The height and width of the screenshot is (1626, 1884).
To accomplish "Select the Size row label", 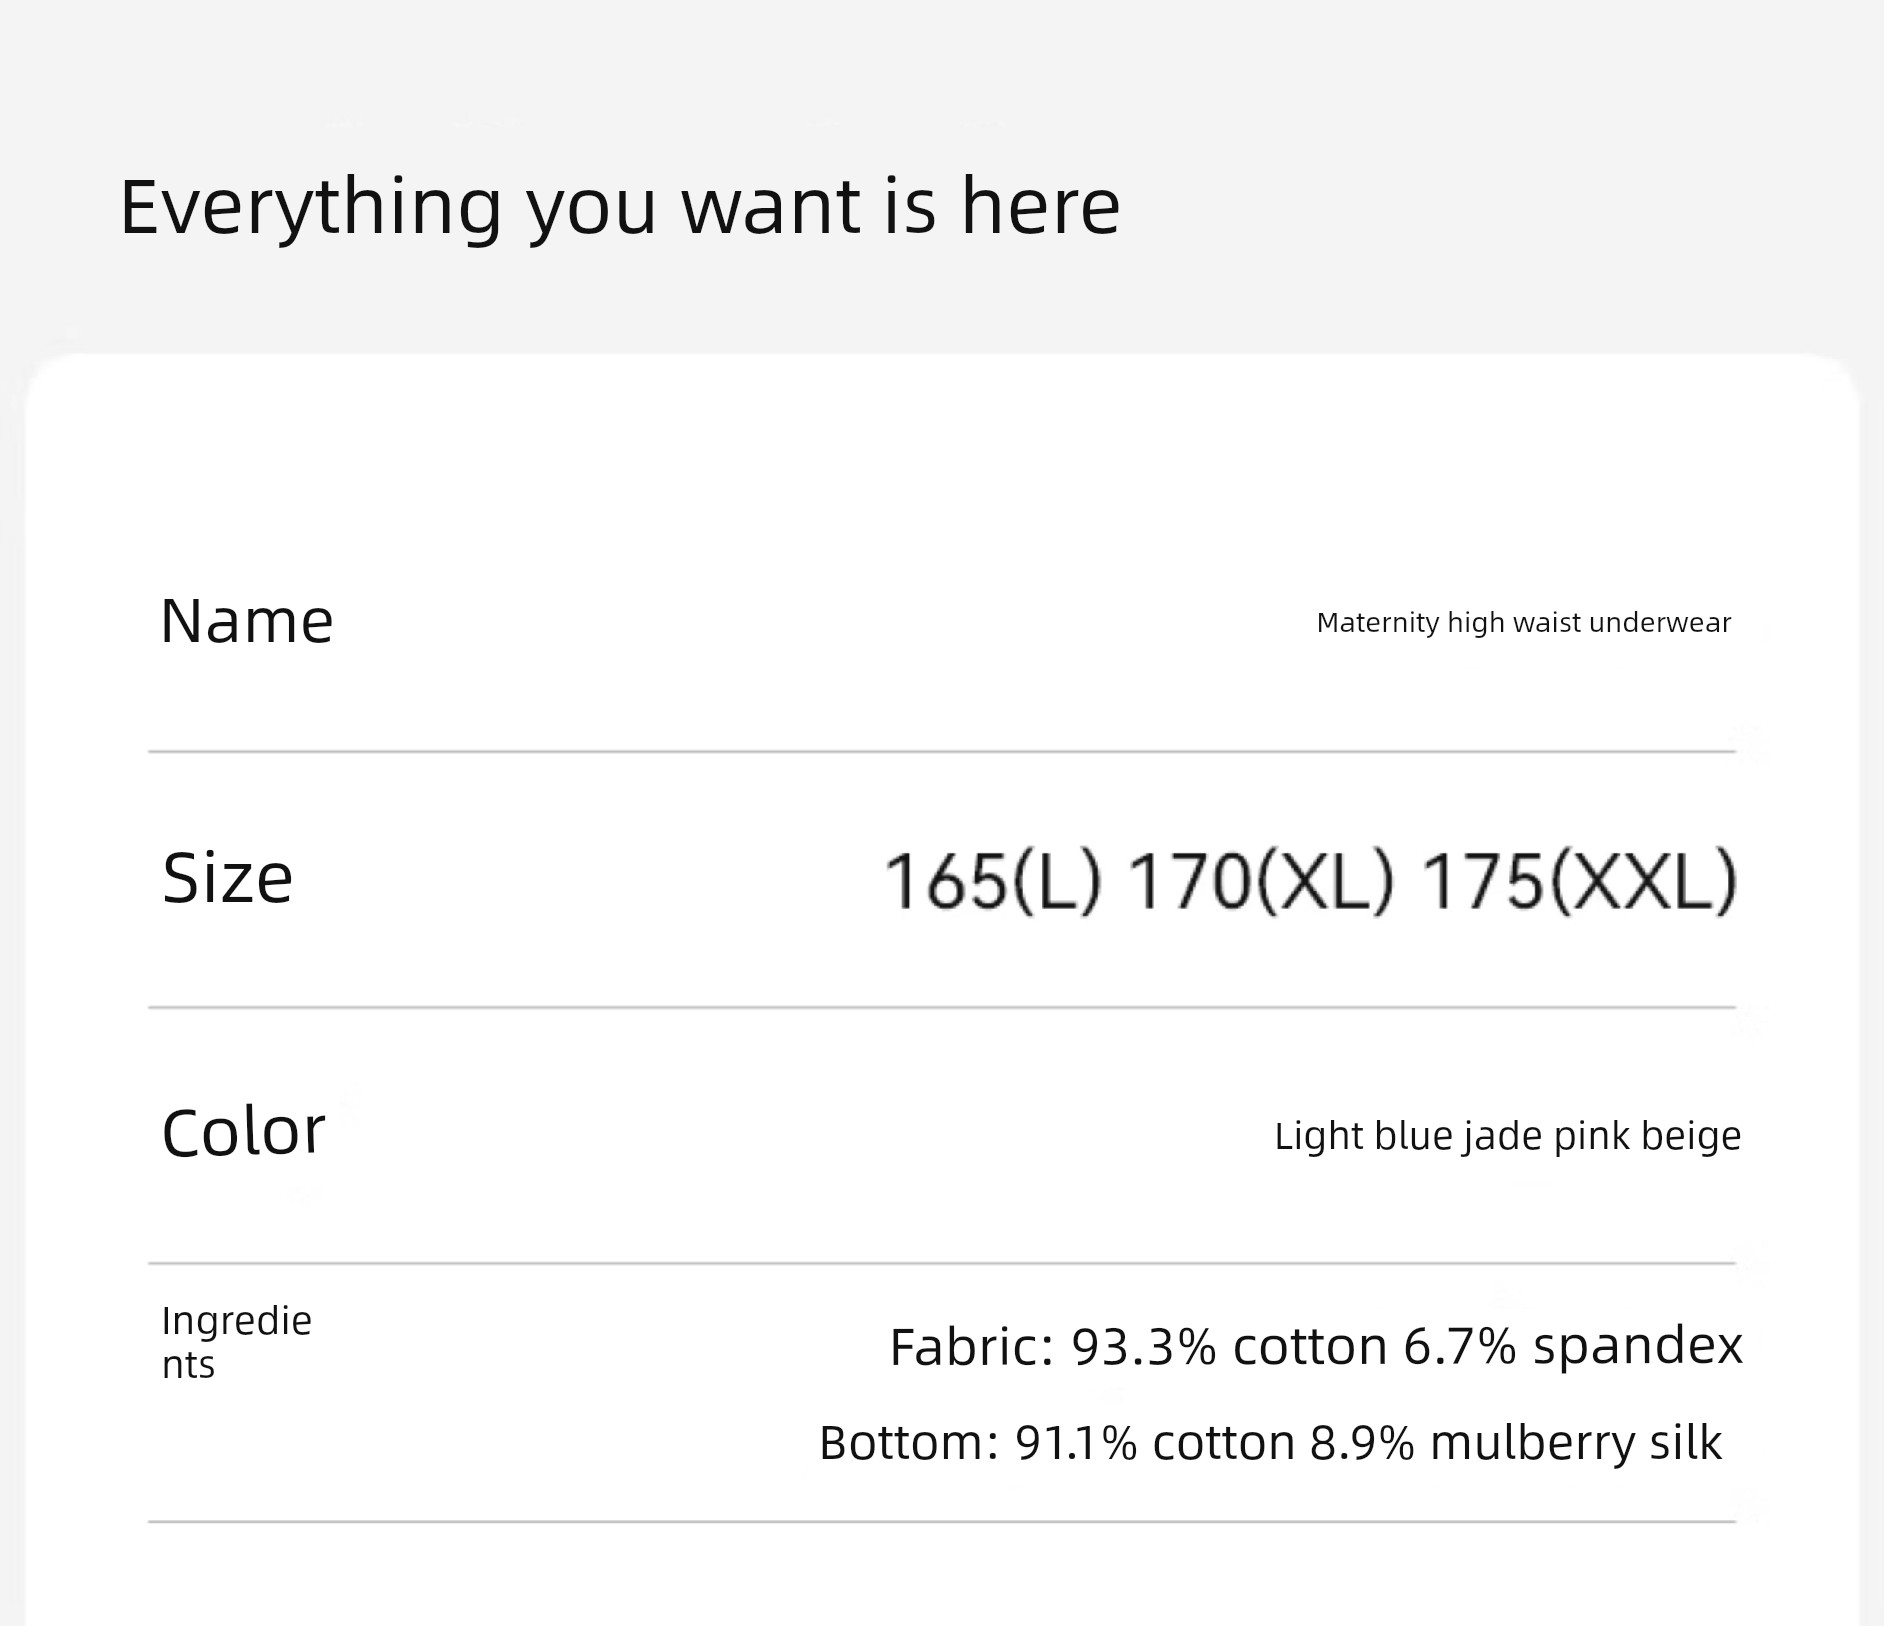I will (227, 878).
